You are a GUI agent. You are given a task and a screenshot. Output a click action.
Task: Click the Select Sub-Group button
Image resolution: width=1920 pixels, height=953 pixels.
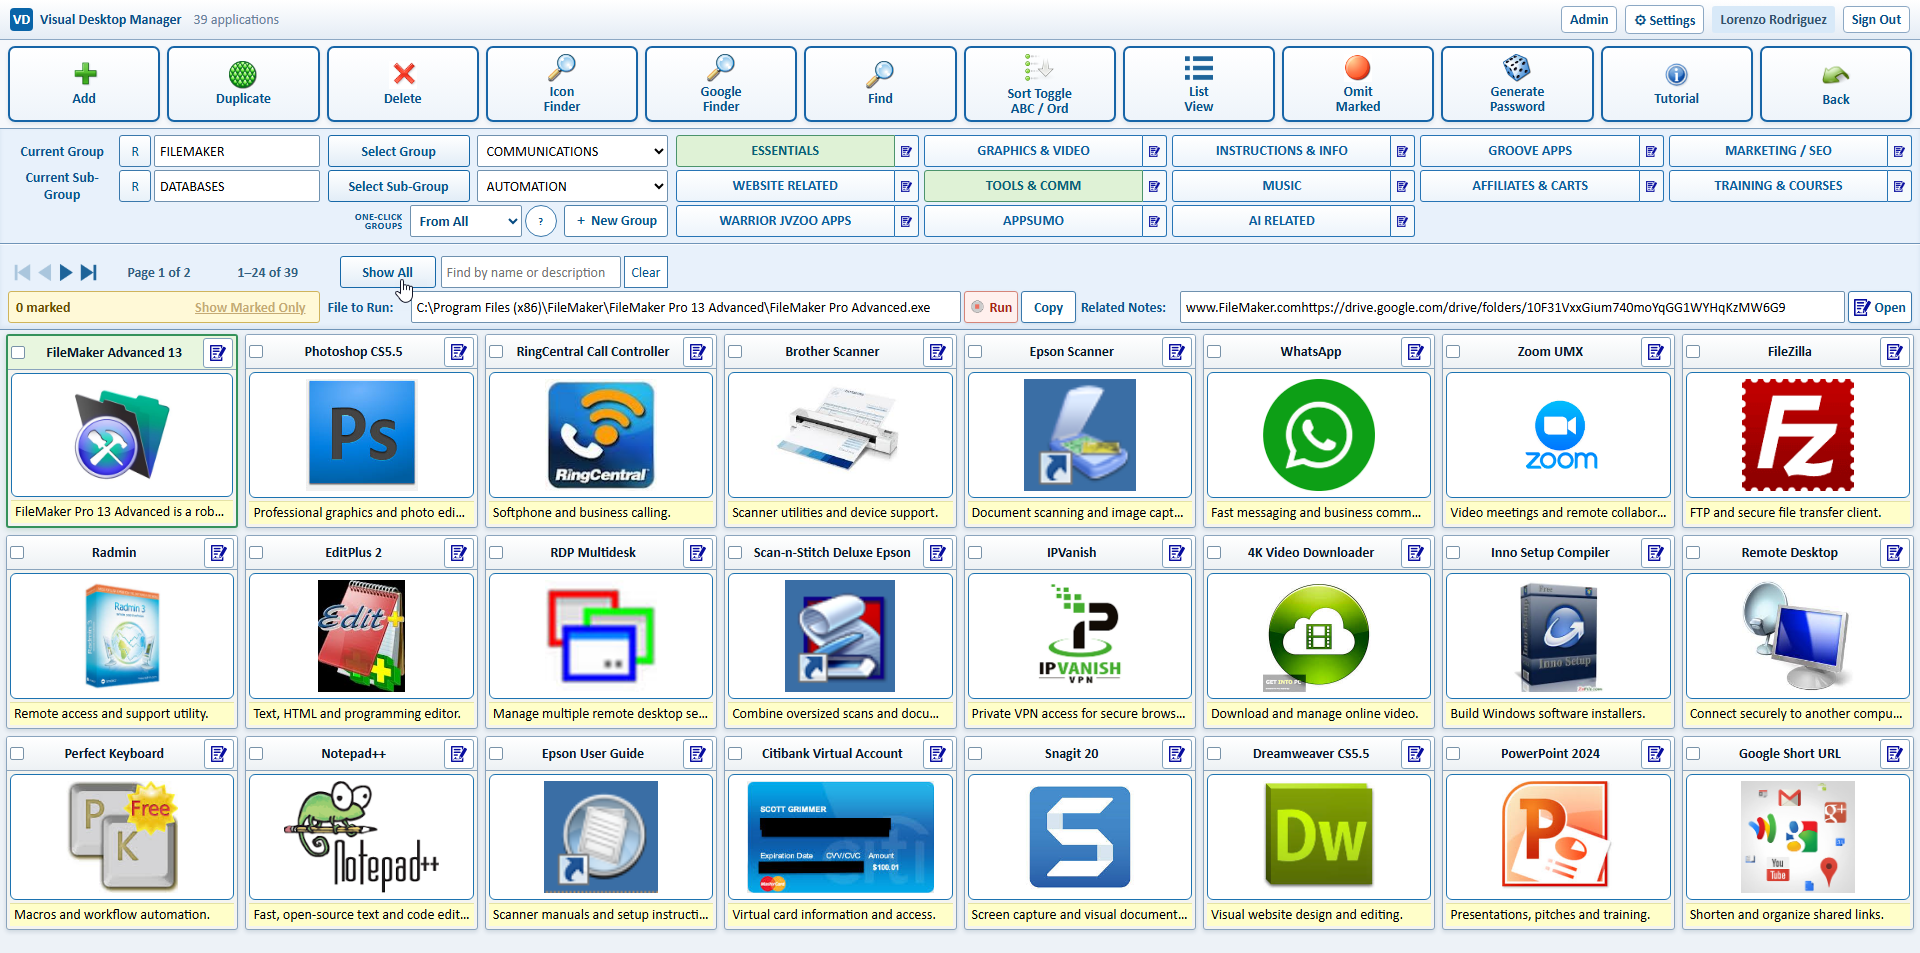[x=398, y=186]
